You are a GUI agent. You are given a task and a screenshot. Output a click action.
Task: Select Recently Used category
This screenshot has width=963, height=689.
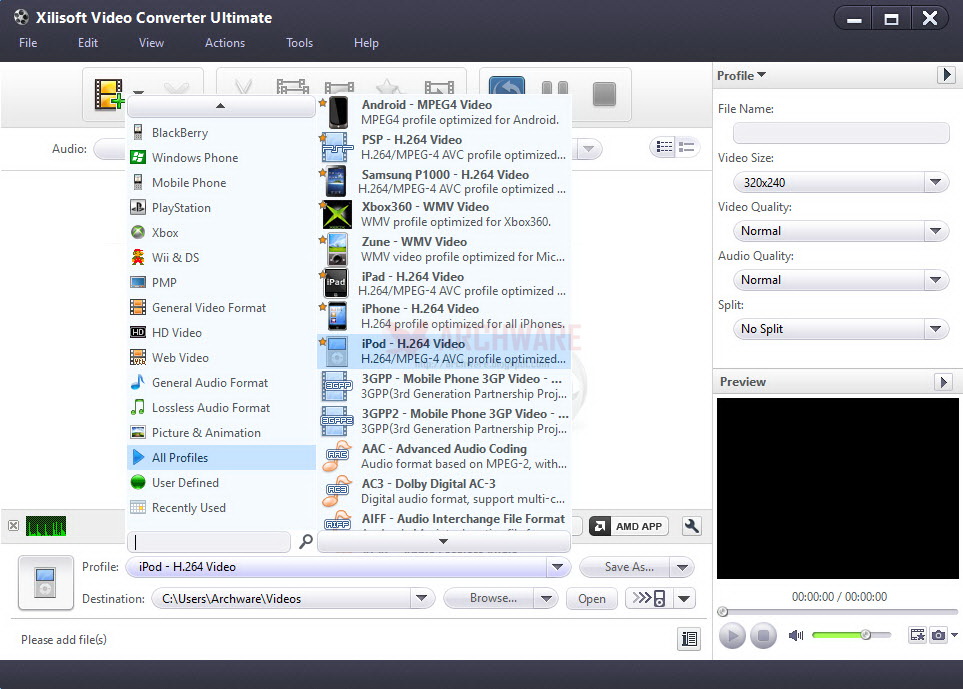pyautogui.click(x=221, y=508)
